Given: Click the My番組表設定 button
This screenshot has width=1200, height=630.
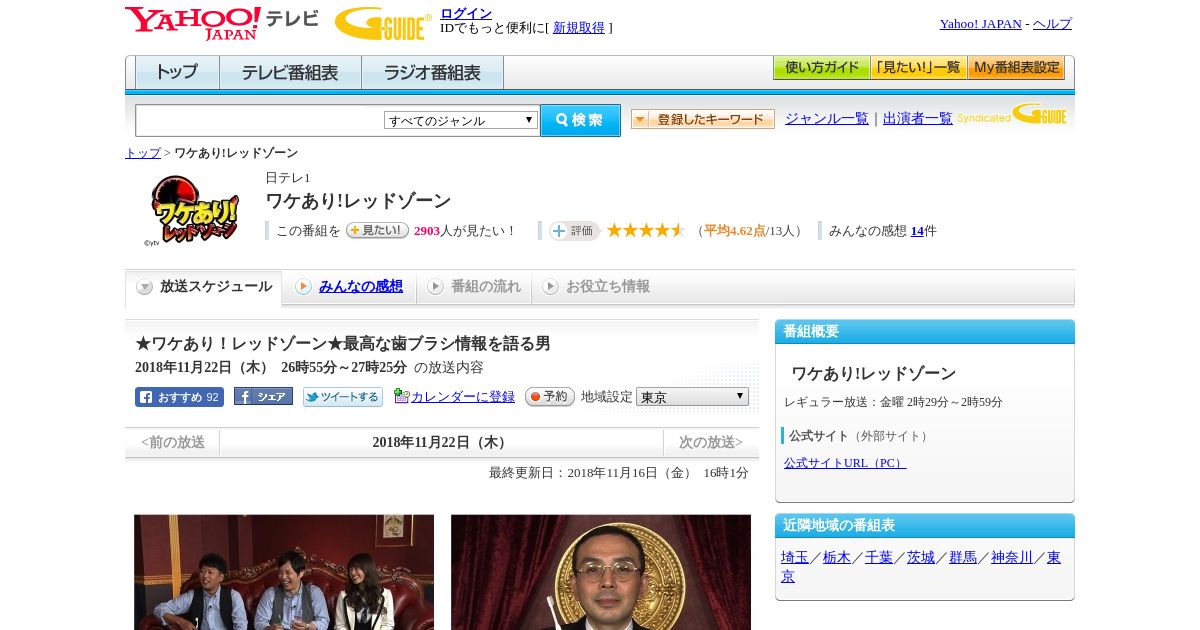Looking at the screenshot, I should pos(1016,68).
